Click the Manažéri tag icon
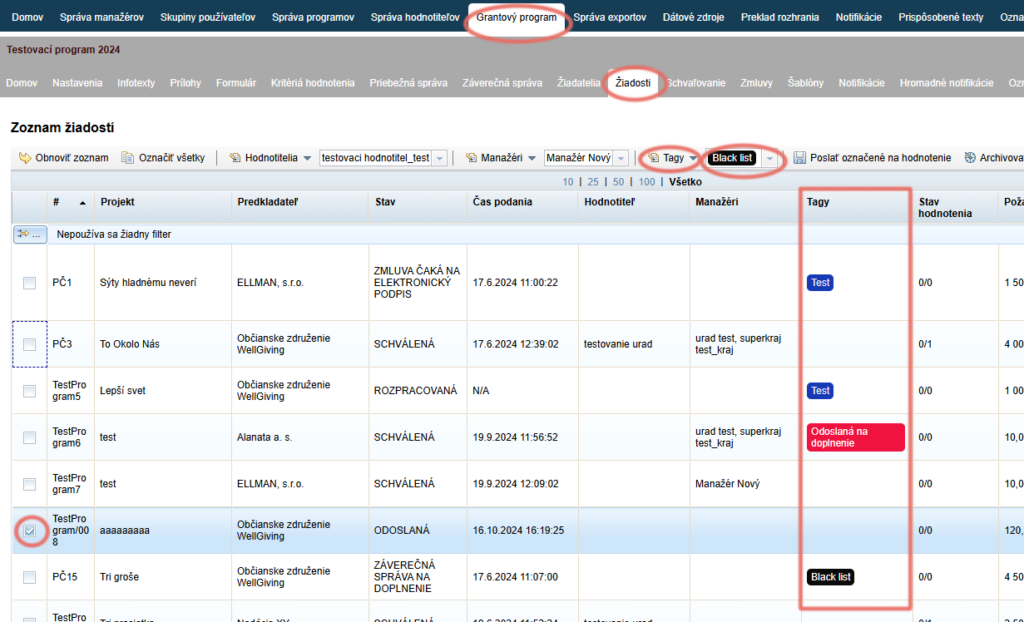The width and height of the screenshot is (1024, 622). [471, 157]
